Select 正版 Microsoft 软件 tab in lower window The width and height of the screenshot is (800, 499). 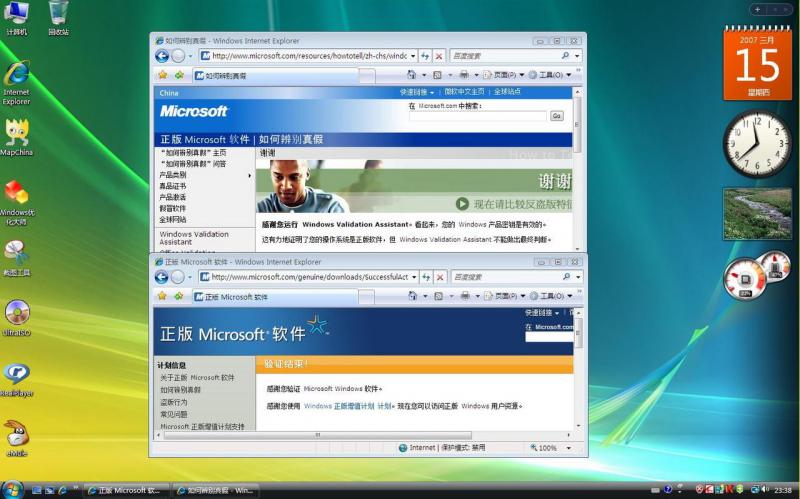tap(274, 296)
